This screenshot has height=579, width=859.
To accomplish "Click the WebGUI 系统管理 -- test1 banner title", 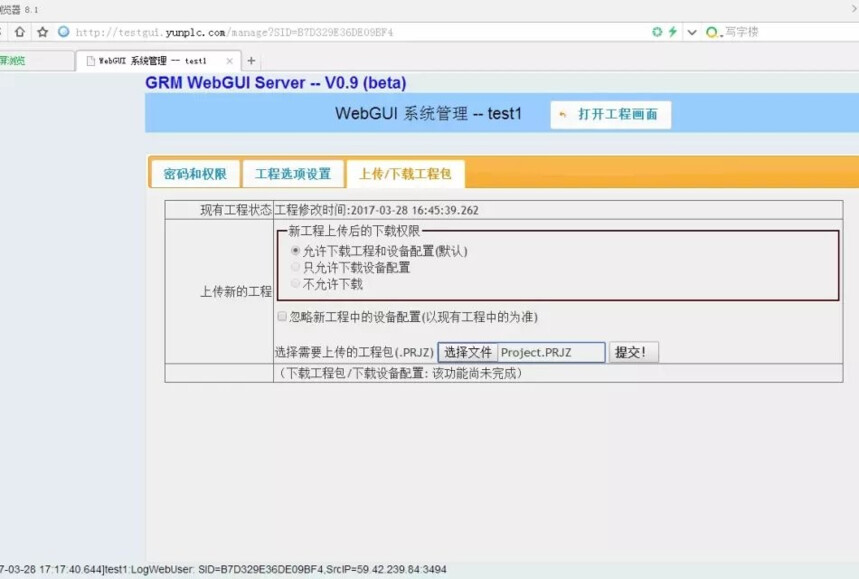I will (428, 113).
